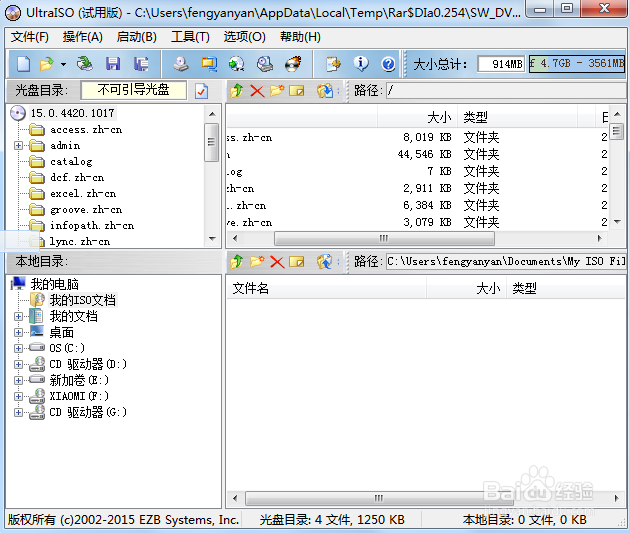This screenshot has height=533, width=630.
Task: Expand the CD 驱动器 (G:) node
Action: 18,412
